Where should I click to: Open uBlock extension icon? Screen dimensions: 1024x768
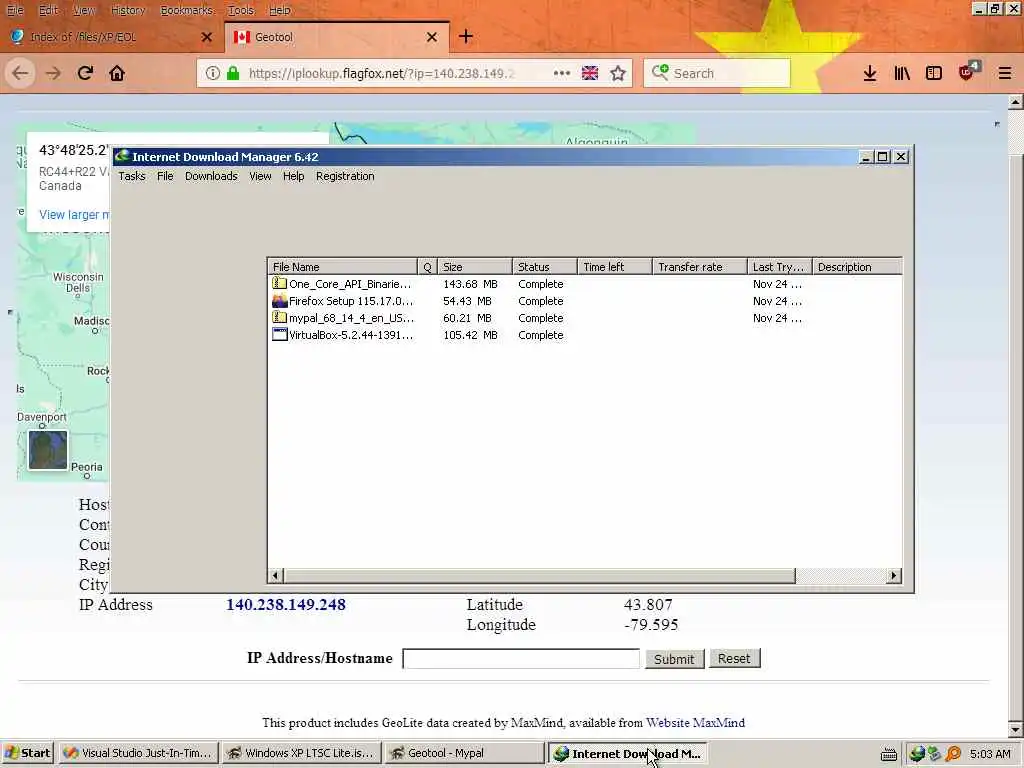pyautogui.click(x=969, y=71)
